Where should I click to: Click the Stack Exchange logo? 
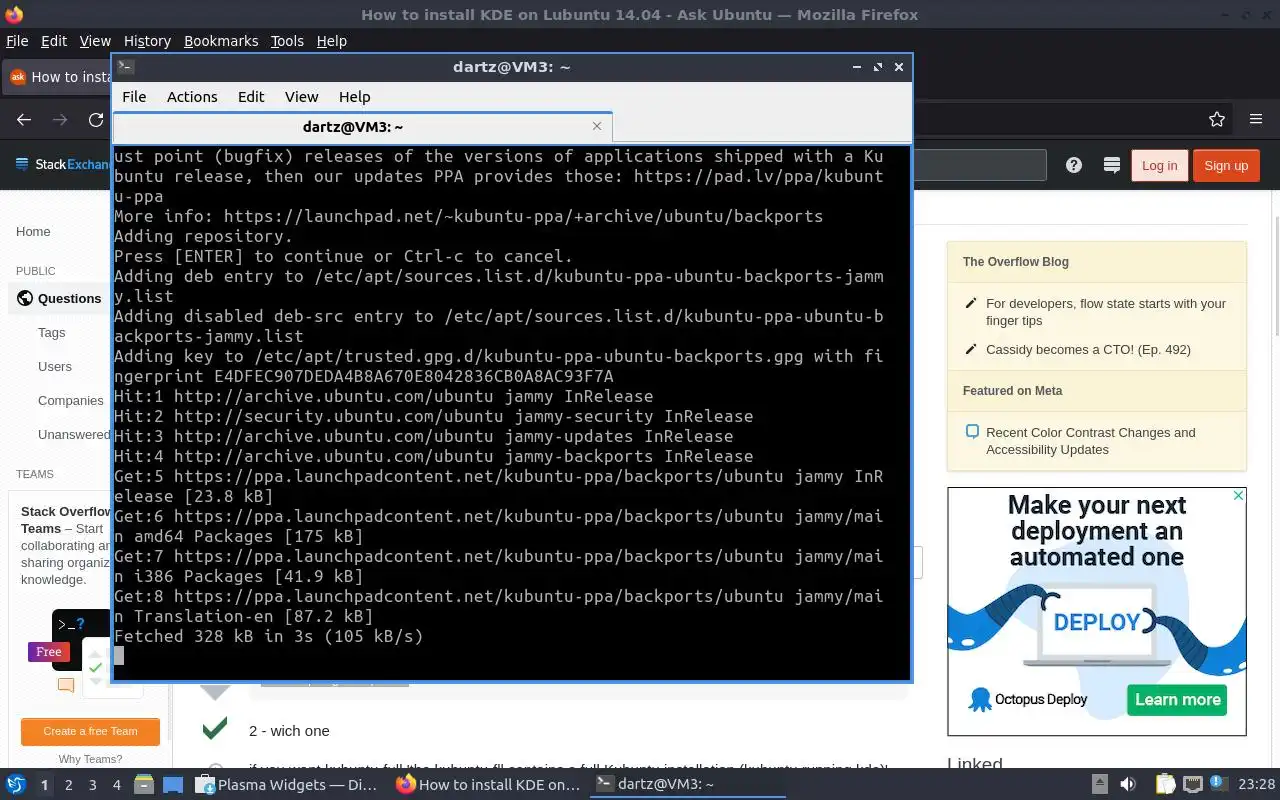(x=62, y=165)
